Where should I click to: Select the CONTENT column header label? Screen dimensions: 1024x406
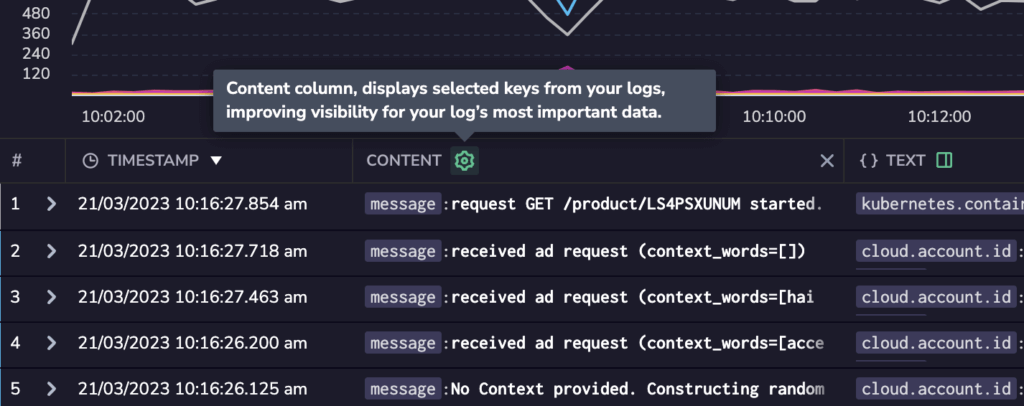tap(404, 161)
